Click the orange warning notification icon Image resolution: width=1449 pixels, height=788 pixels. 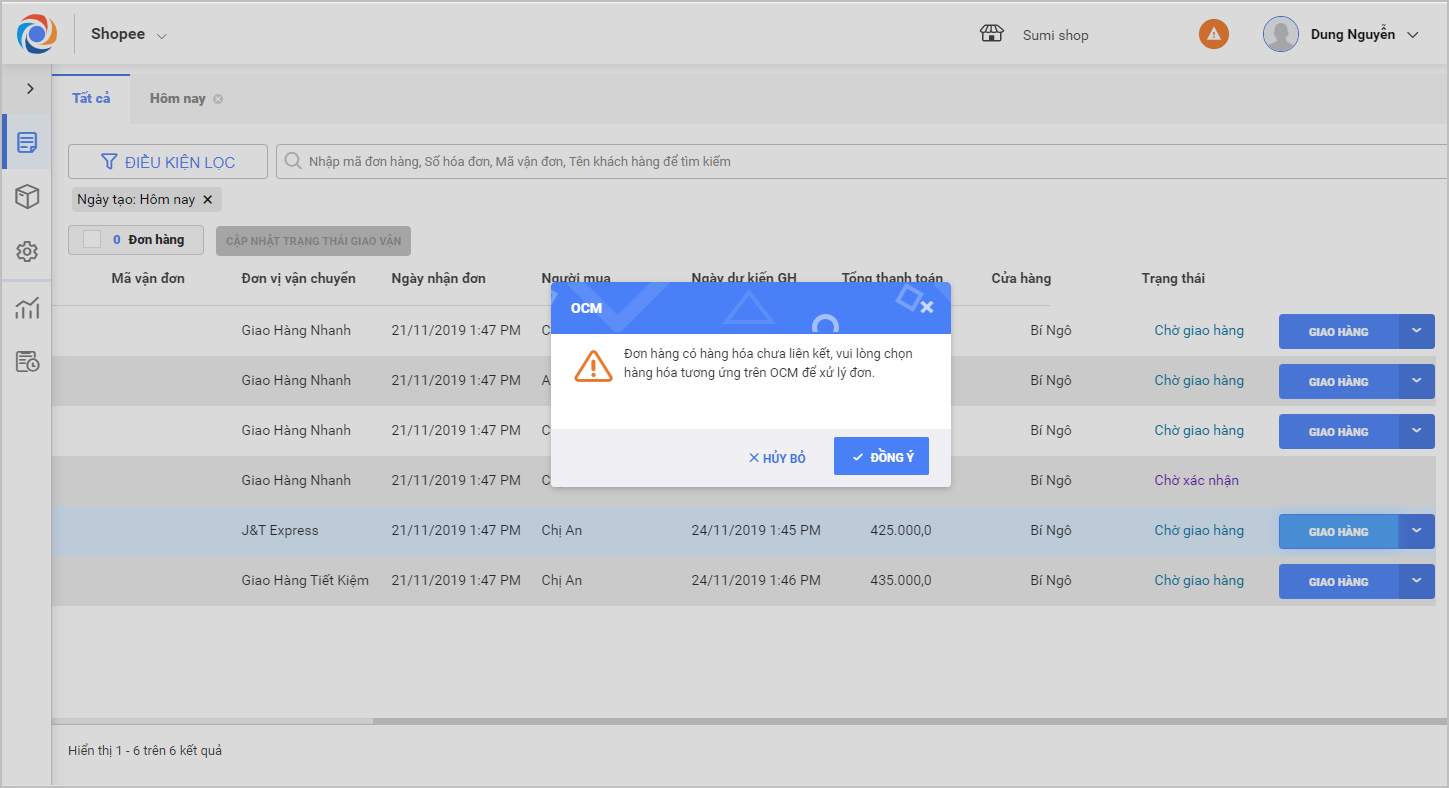pyautogui.click(x=1213, y=34)
